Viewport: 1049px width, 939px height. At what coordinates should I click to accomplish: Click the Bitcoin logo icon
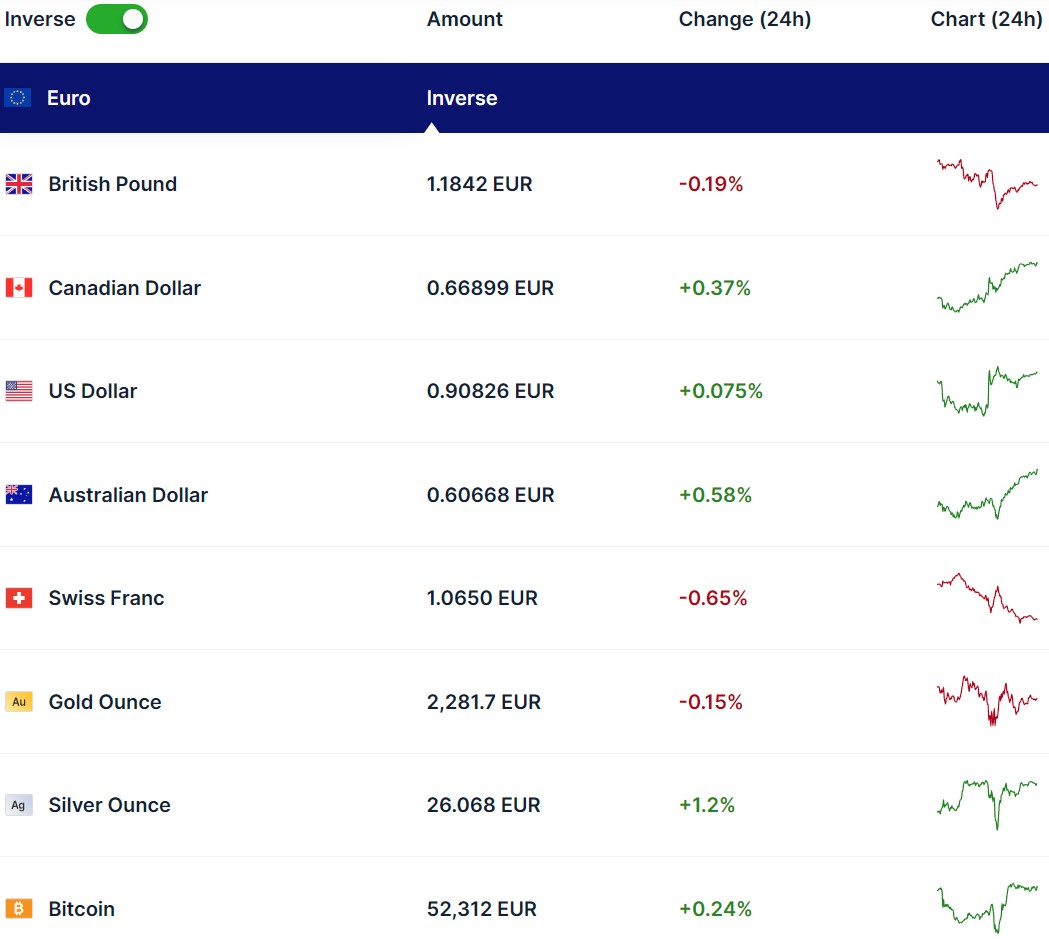tap(19, 909)
